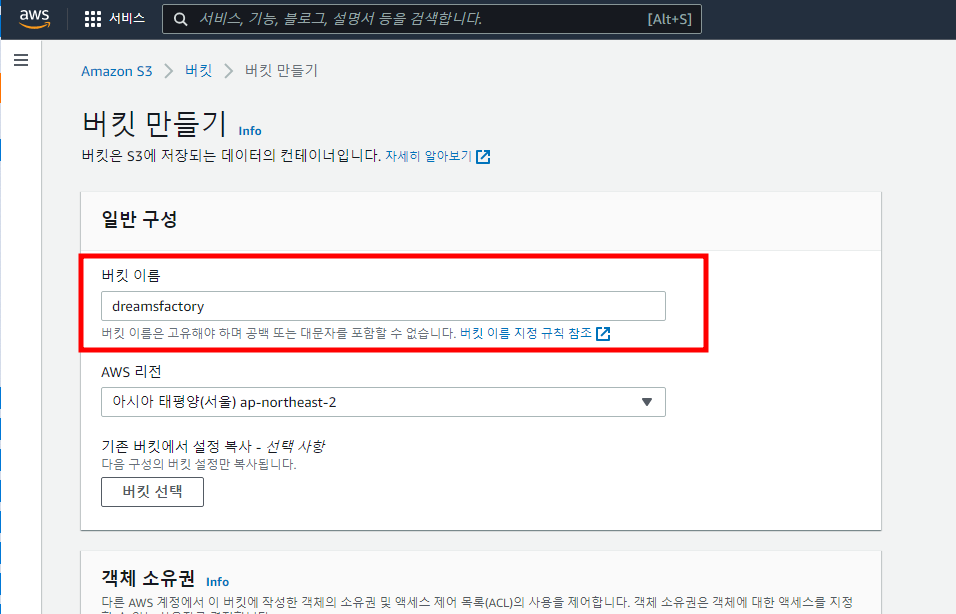Click the magnifier icon in search bar
This screenshot has width=956, height=614.
tap(180, 20)
